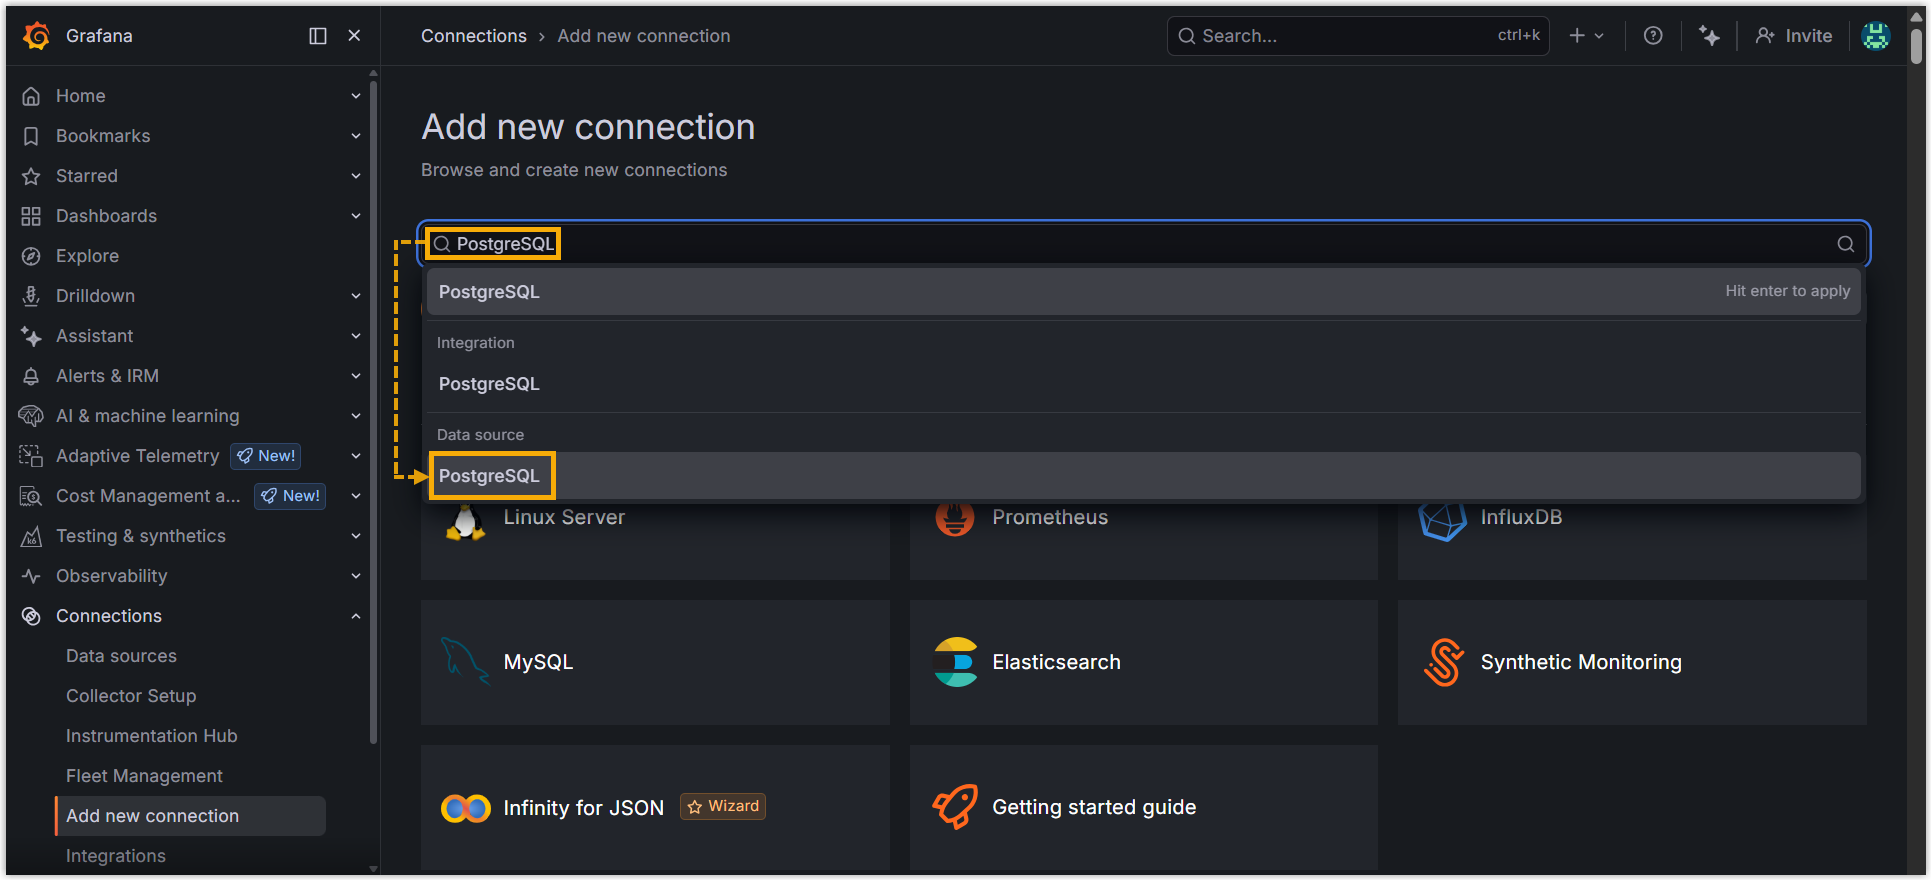Click the Cost Management icon
Screen dimensions: 1932x881
(x=31, y=496)
